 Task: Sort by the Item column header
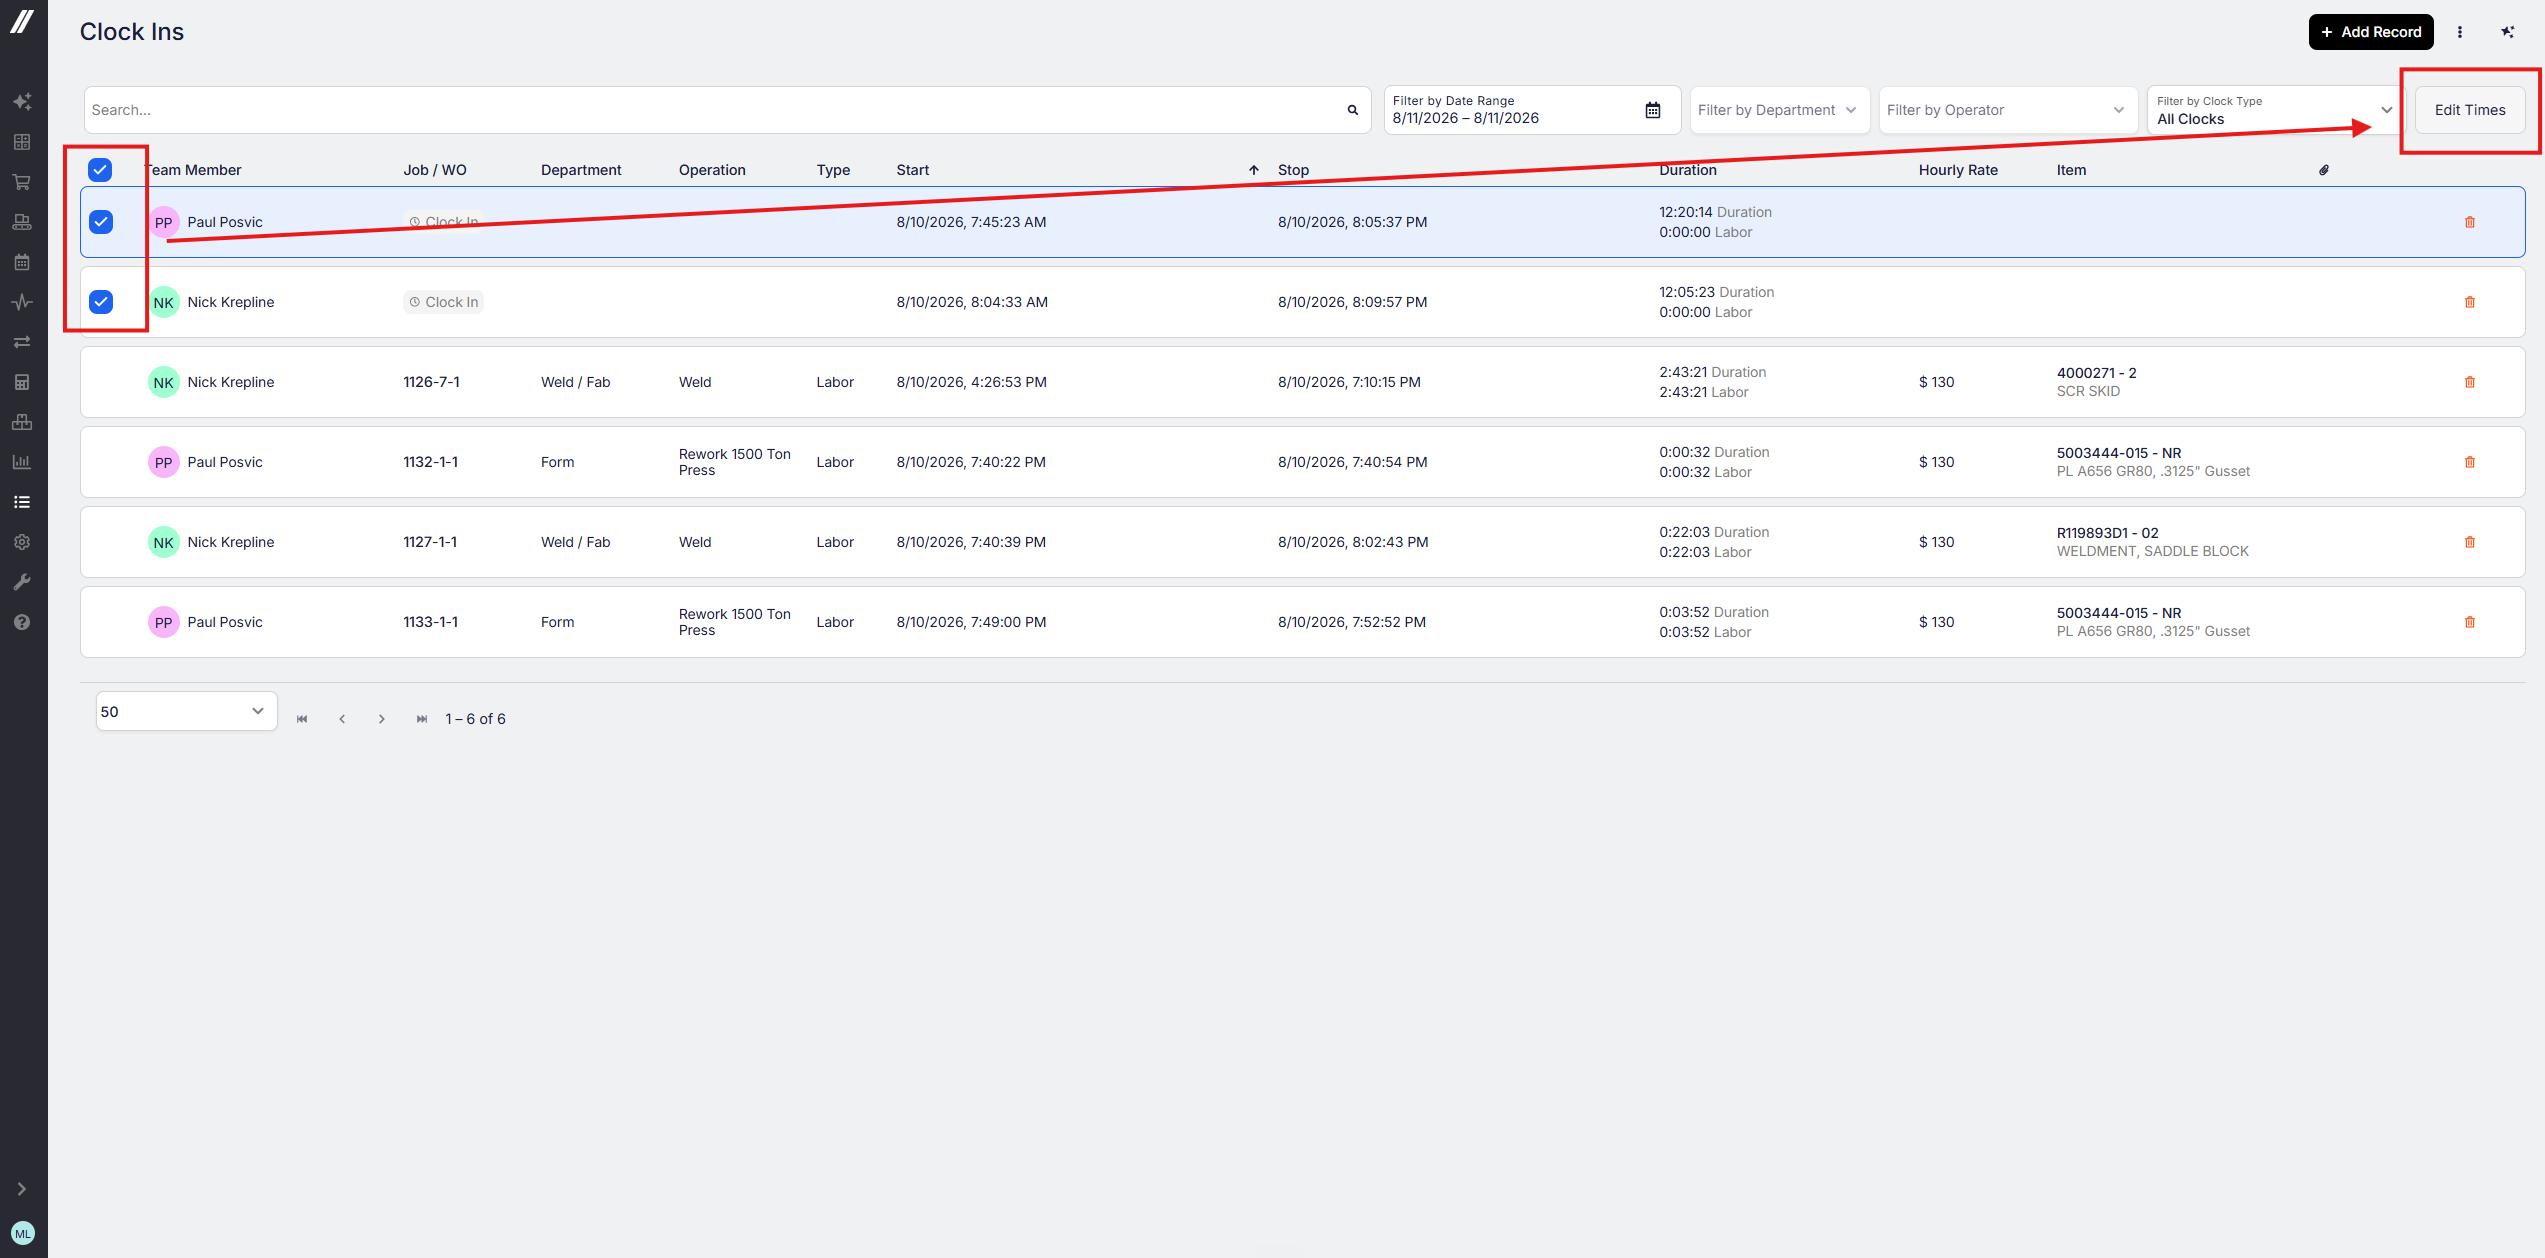pyautogui.click(x=2071, y=170)
